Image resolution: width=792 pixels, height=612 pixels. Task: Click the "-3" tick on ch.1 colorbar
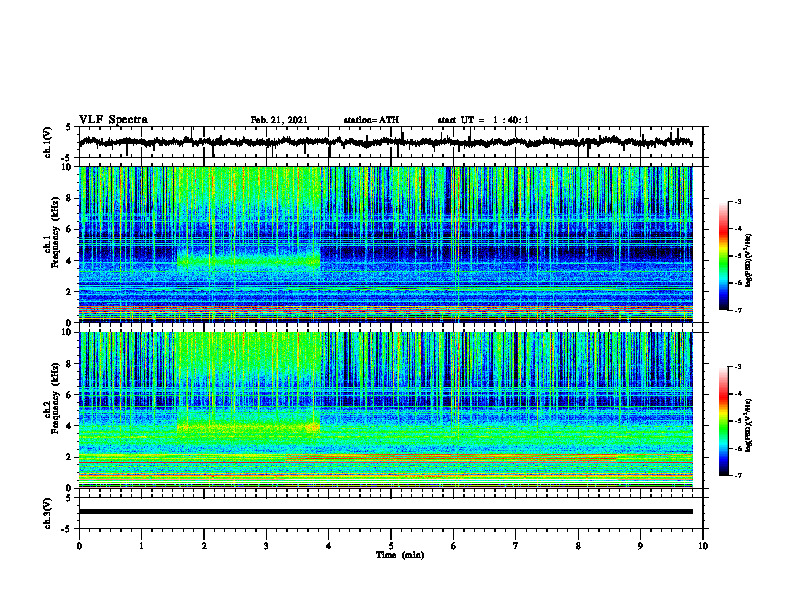737,202
